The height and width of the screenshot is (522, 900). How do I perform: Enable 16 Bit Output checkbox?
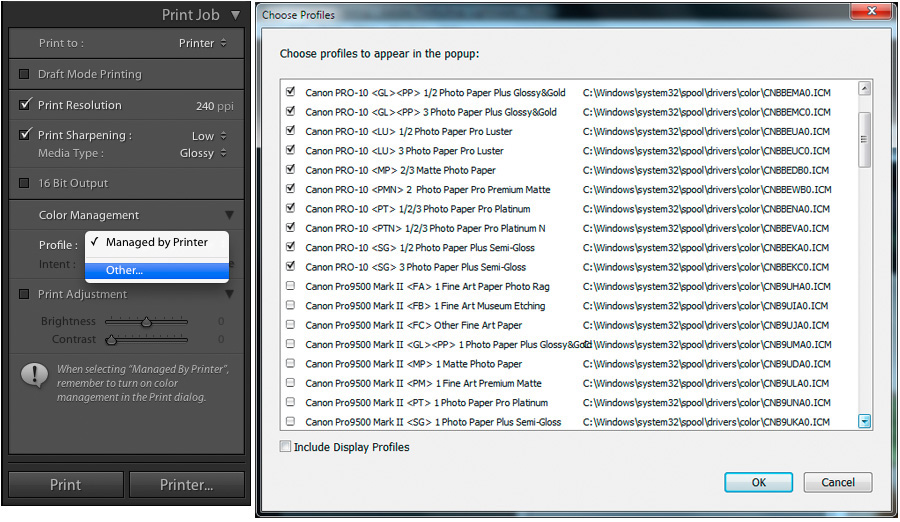[24, 183]
